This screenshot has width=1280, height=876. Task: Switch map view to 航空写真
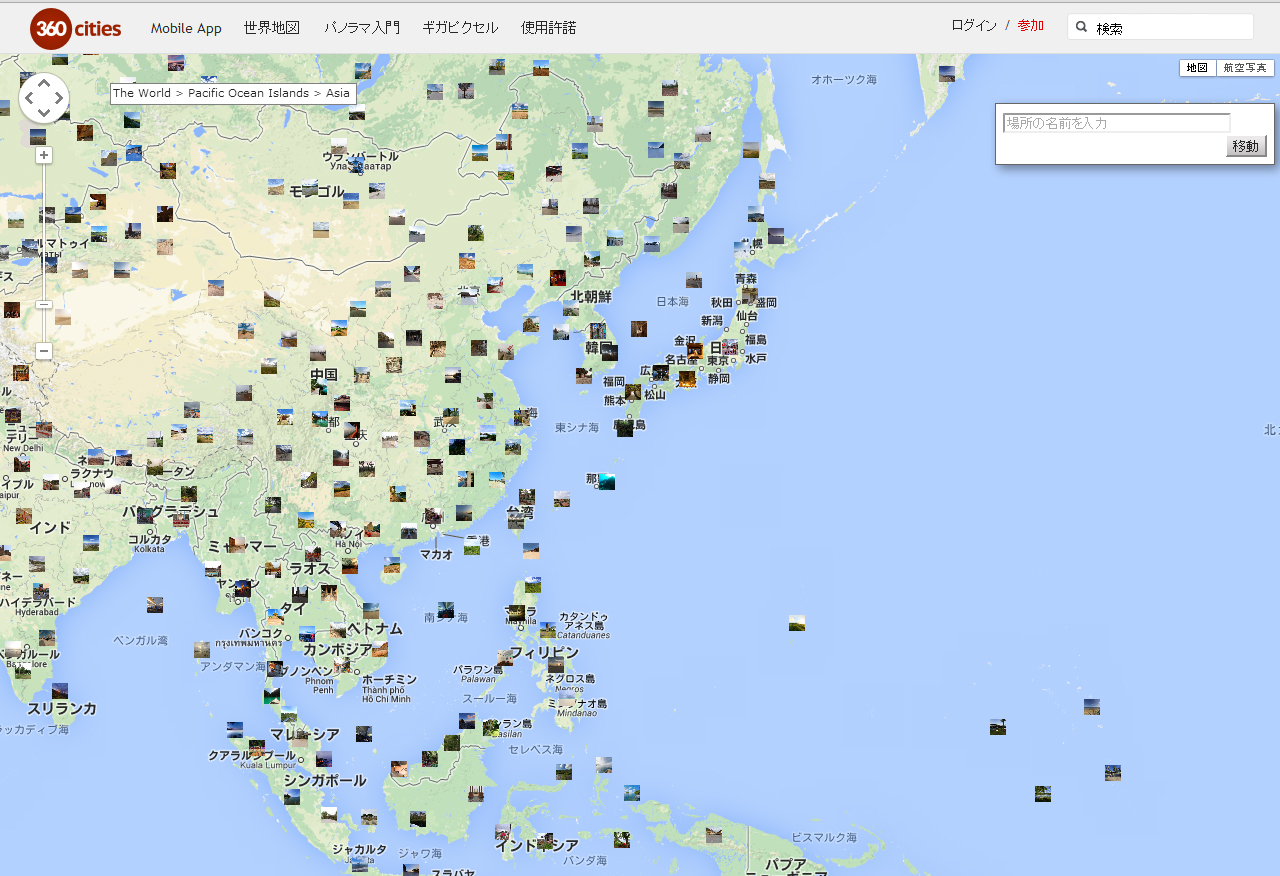(x=1245, y=68)
